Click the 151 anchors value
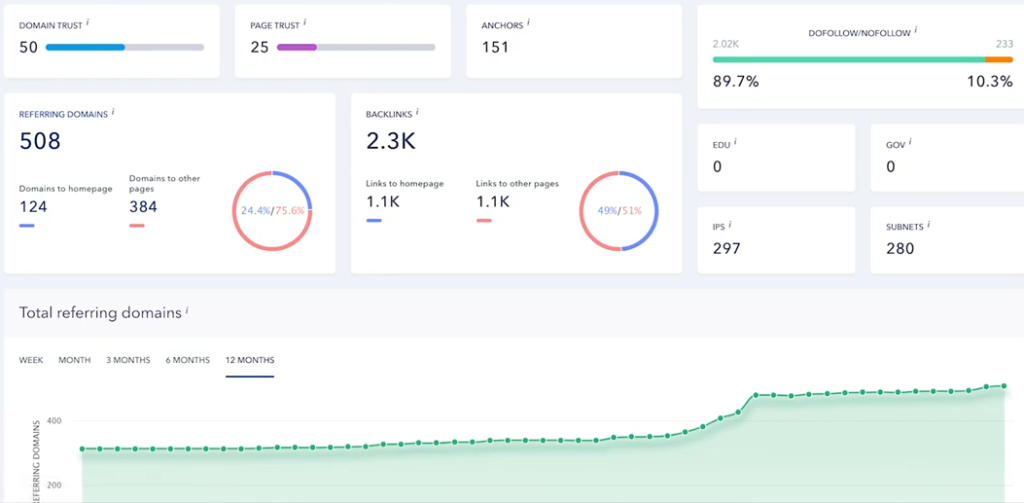Image resolution: width=1024 pixels, height=503 pixels. [495, 47]
